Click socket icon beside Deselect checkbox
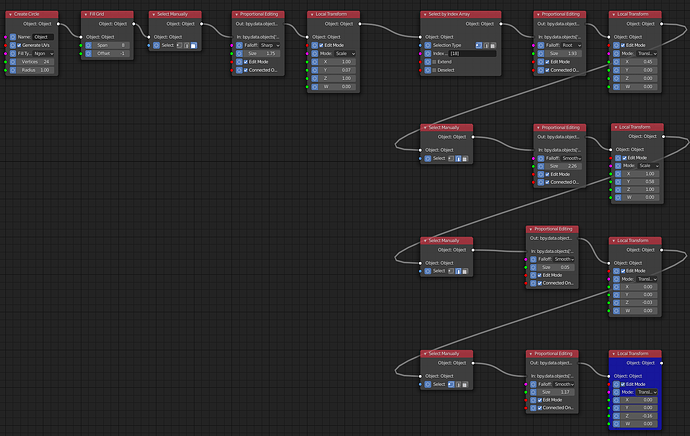Image resolution: width=690 pixels, height=436 pixels. click(x=428, y=70)
